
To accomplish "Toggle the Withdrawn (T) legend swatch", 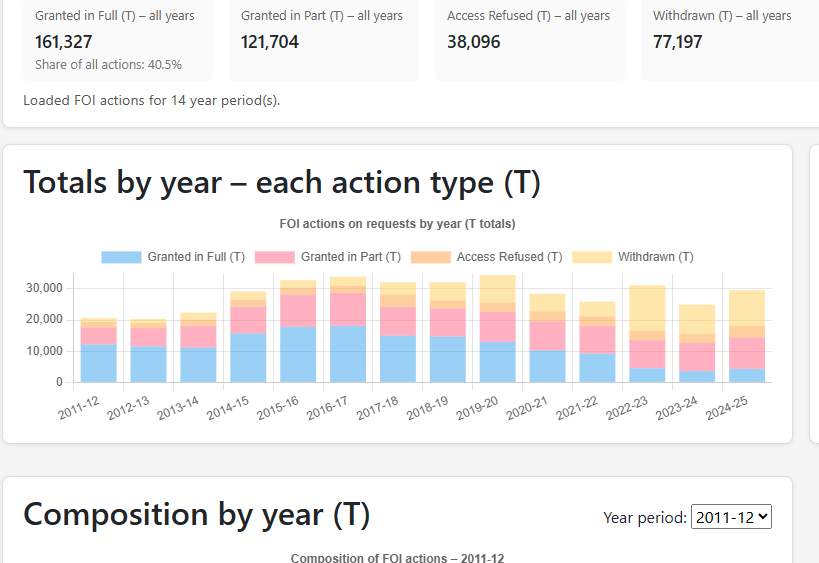I will [592, 257].
